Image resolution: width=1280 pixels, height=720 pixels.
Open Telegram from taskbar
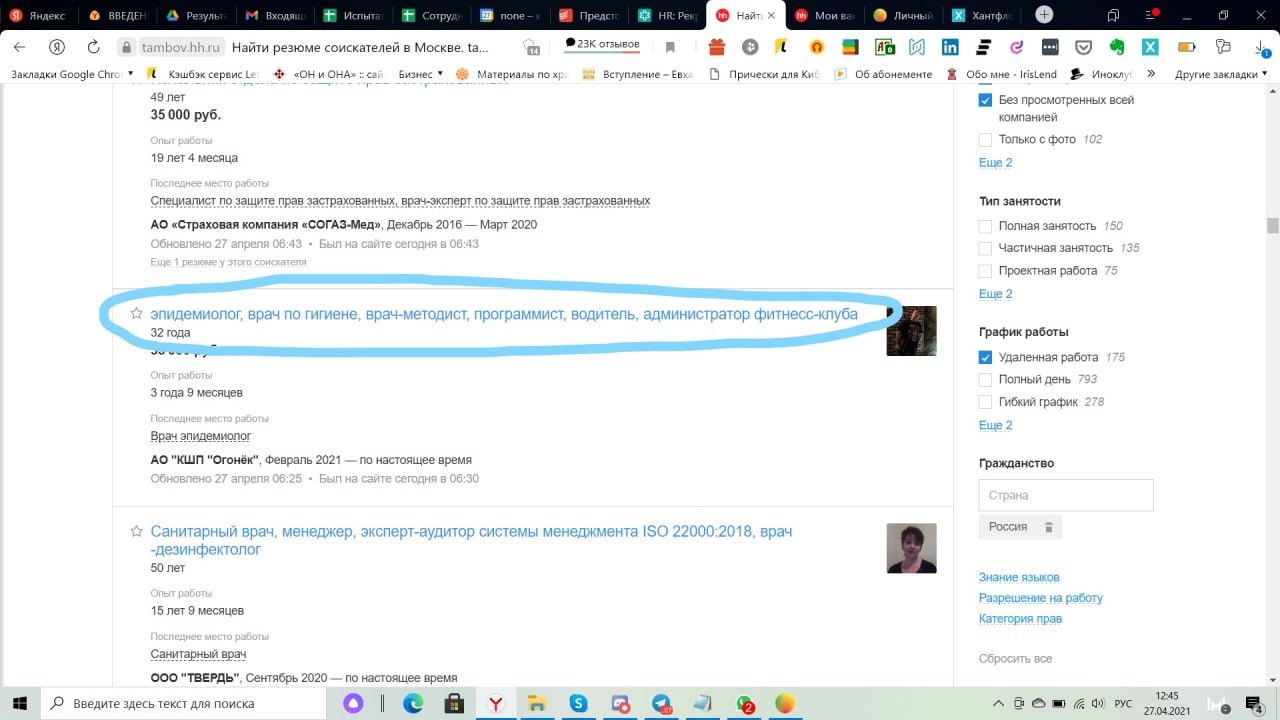point(661,703)
